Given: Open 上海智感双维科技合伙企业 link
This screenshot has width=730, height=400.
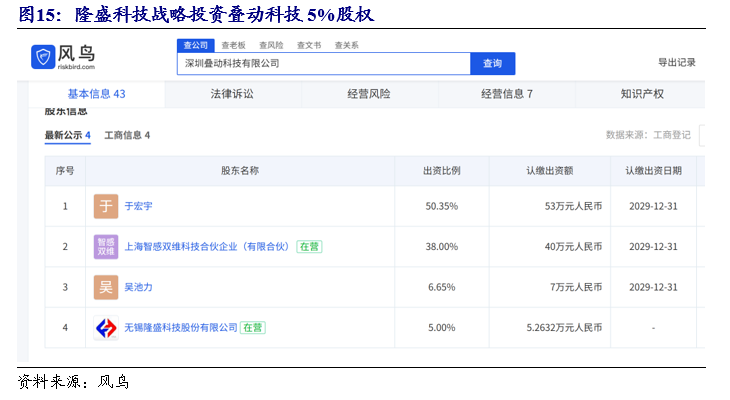Looking at the screenshot, I should pyautogui.click(x=207, y=247).
